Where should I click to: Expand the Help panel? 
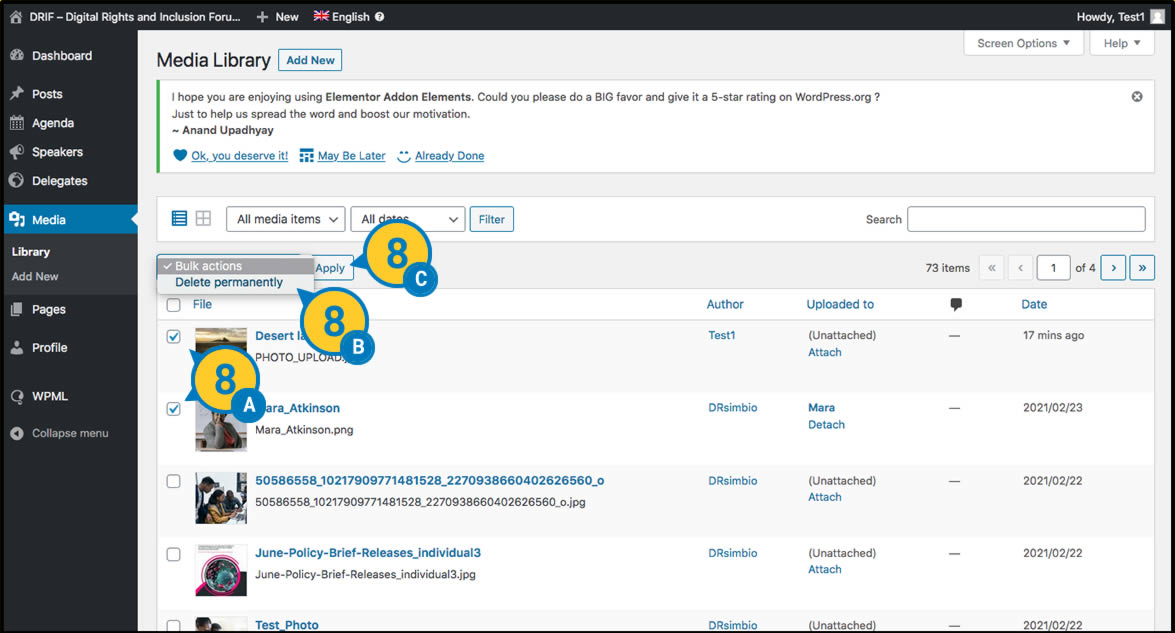point(1121,43)
